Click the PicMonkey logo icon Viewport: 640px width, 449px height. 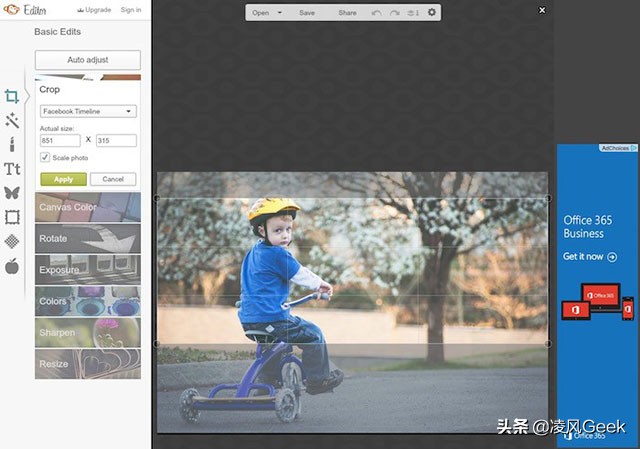[11, 10]
